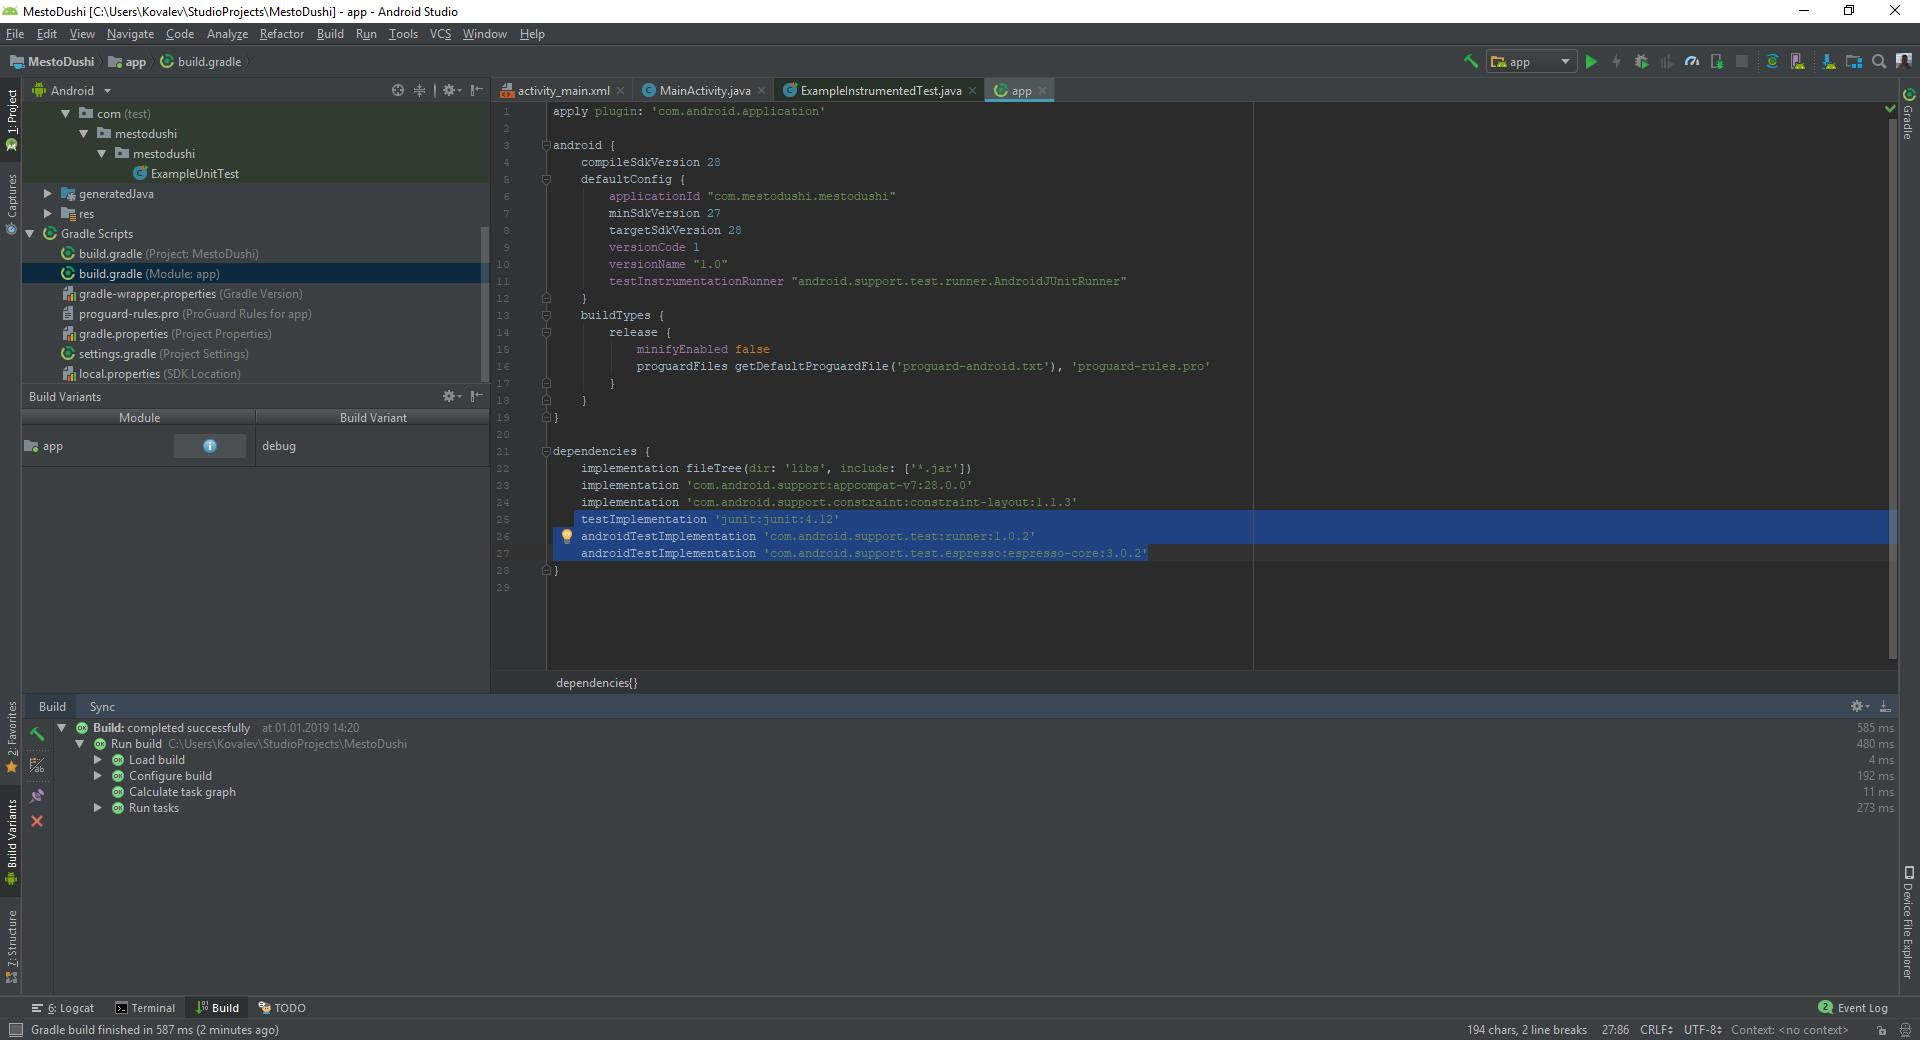This screenshot has width=1920, height=1040.
Task: Open Device File Explorer side panel
Action: tap(1908, 921)
